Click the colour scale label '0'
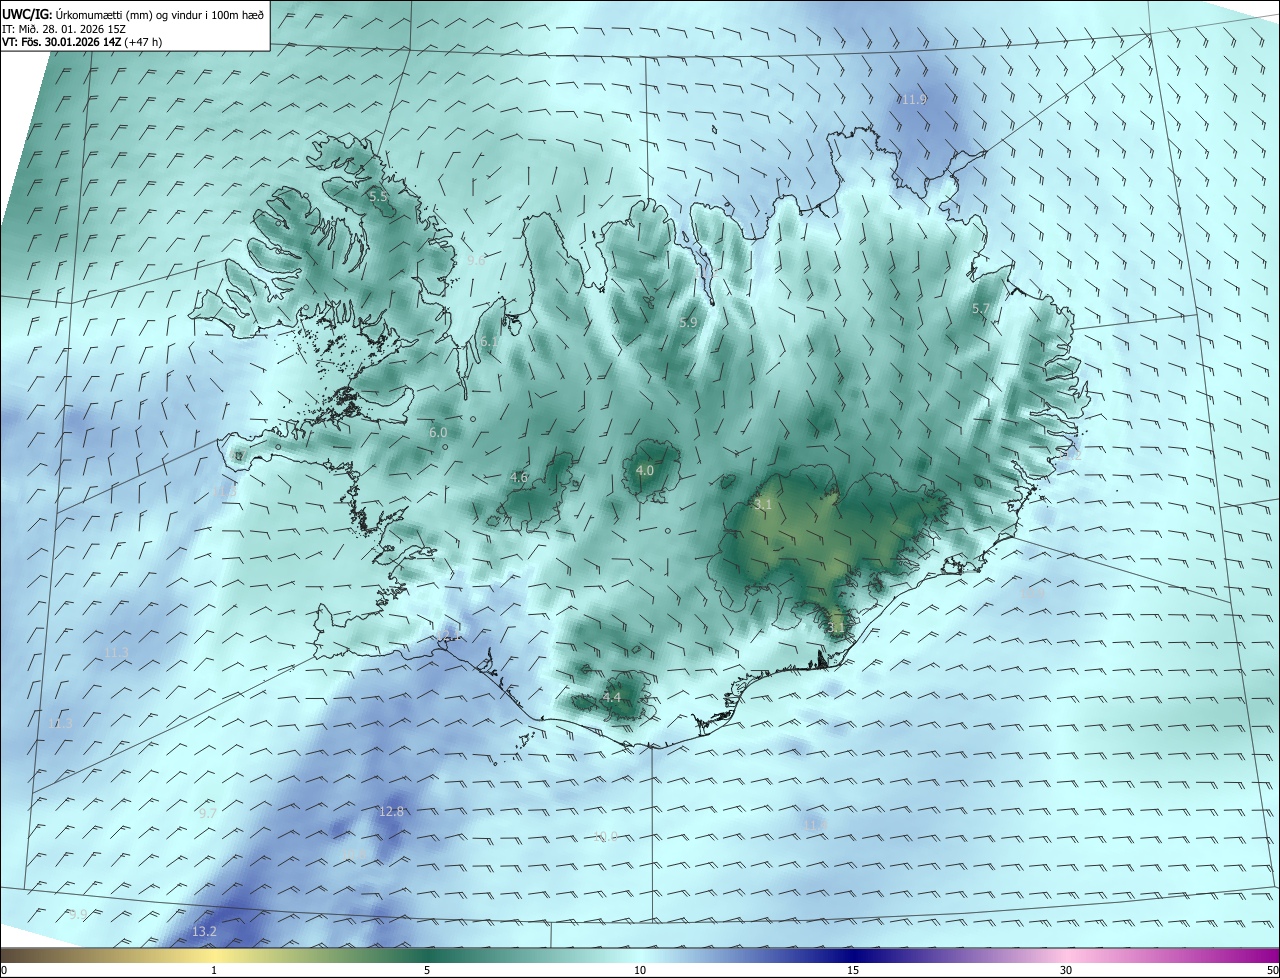The width and height of the screenshot is (1280, 978). pos(4,970)
